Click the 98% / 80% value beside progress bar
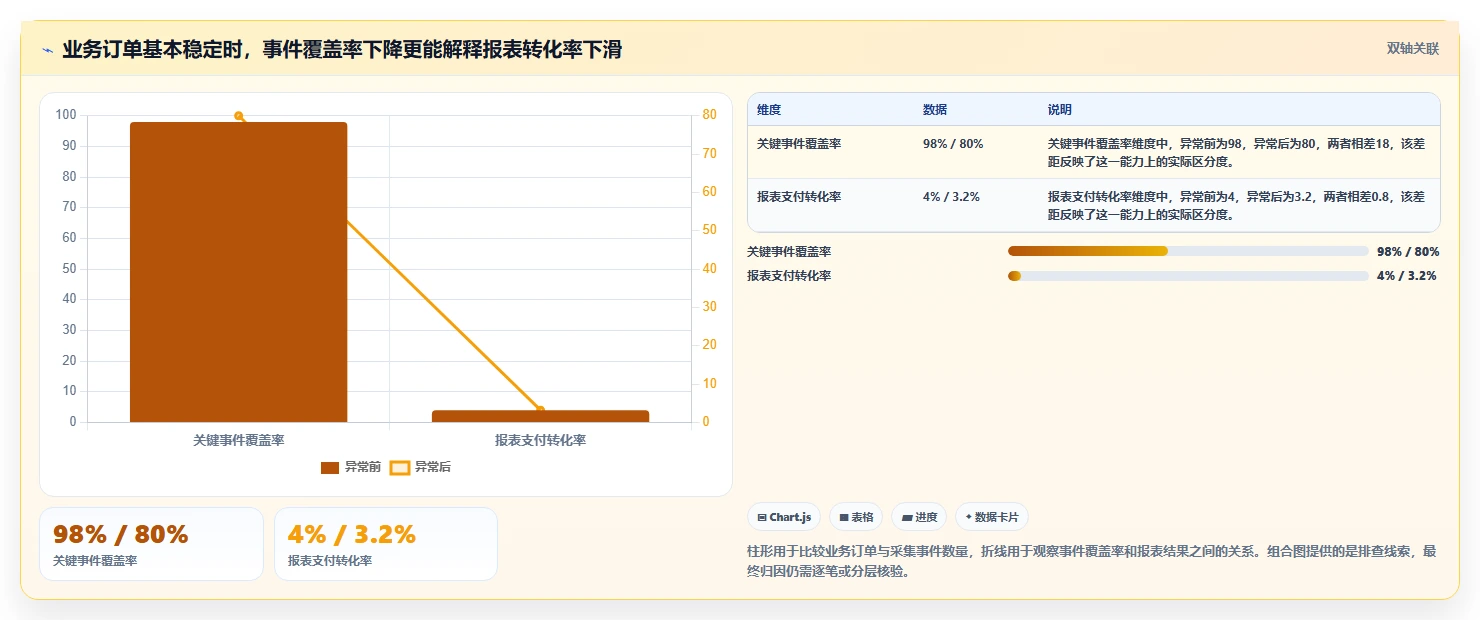 pos(1408,252)
